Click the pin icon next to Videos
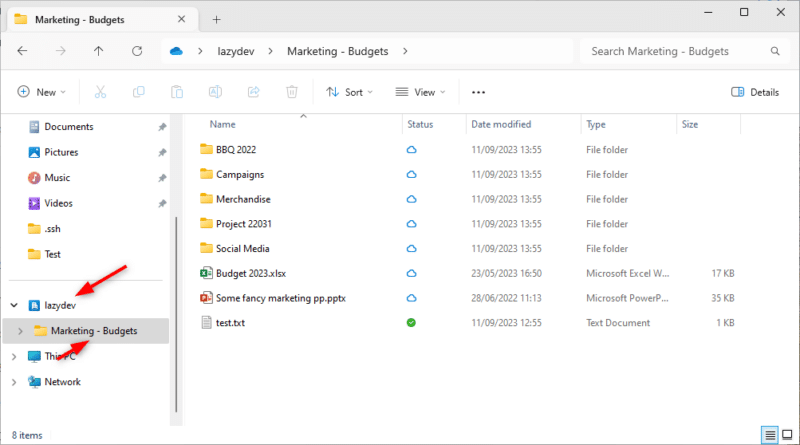The width and height of the screenshot is (800, 445). [x=162, y=203]
